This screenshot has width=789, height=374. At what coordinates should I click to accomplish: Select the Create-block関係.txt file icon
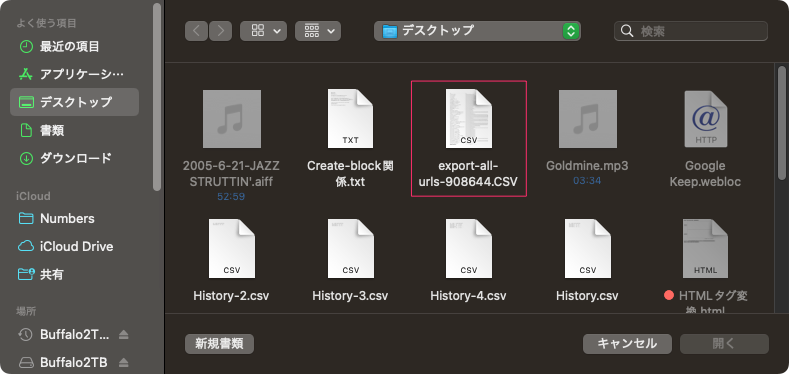tap(350, 119)
